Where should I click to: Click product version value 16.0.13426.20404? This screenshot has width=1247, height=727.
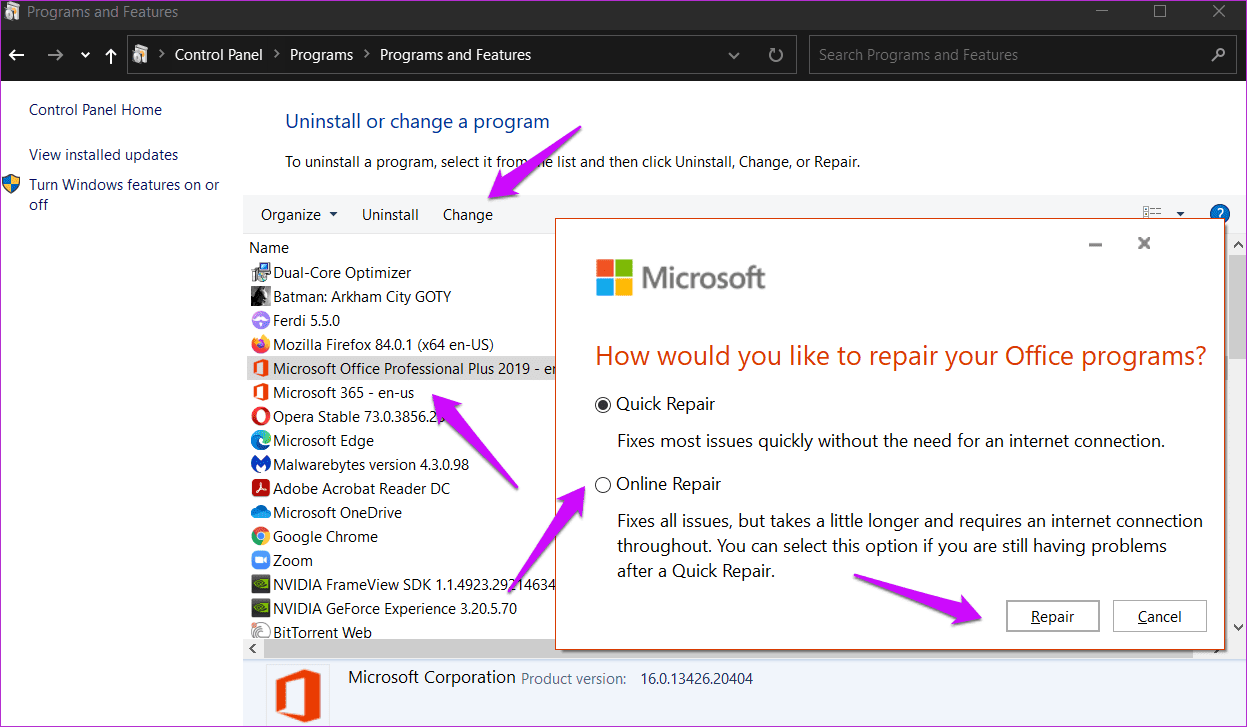(x=697, y=679)
